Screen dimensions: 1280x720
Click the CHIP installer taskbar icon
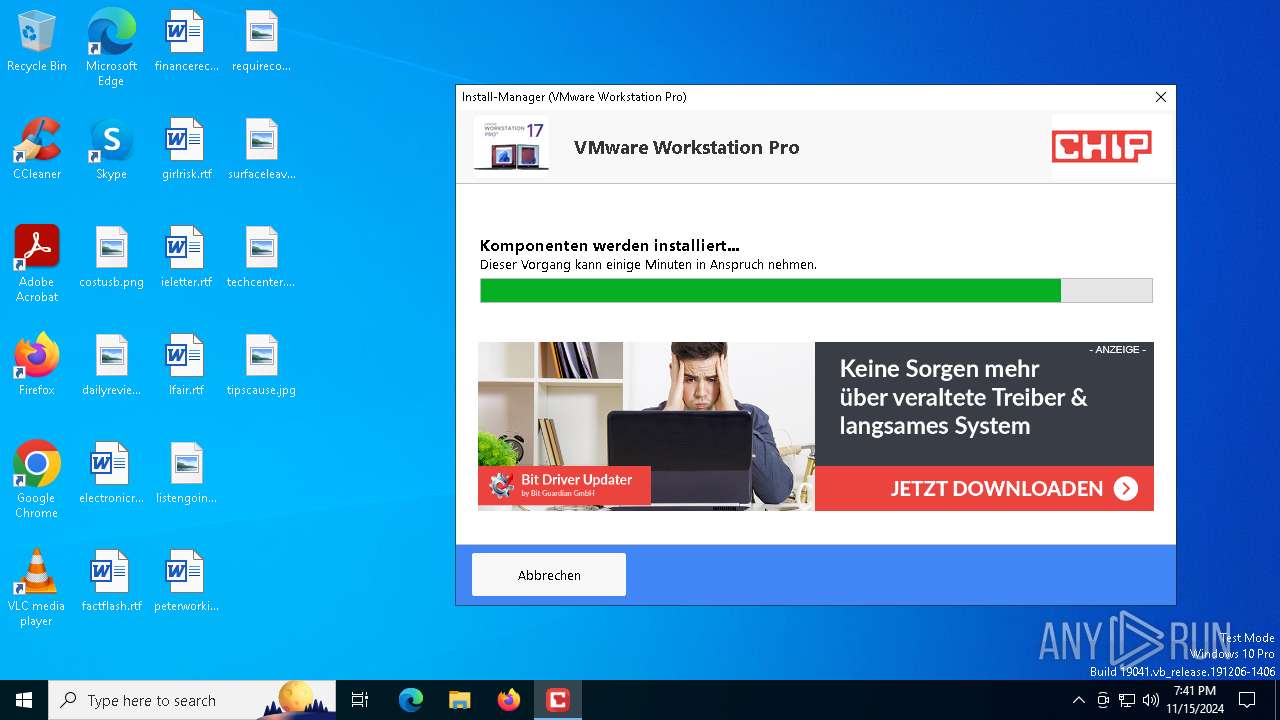pyautogui.click(x=558, y=700)
